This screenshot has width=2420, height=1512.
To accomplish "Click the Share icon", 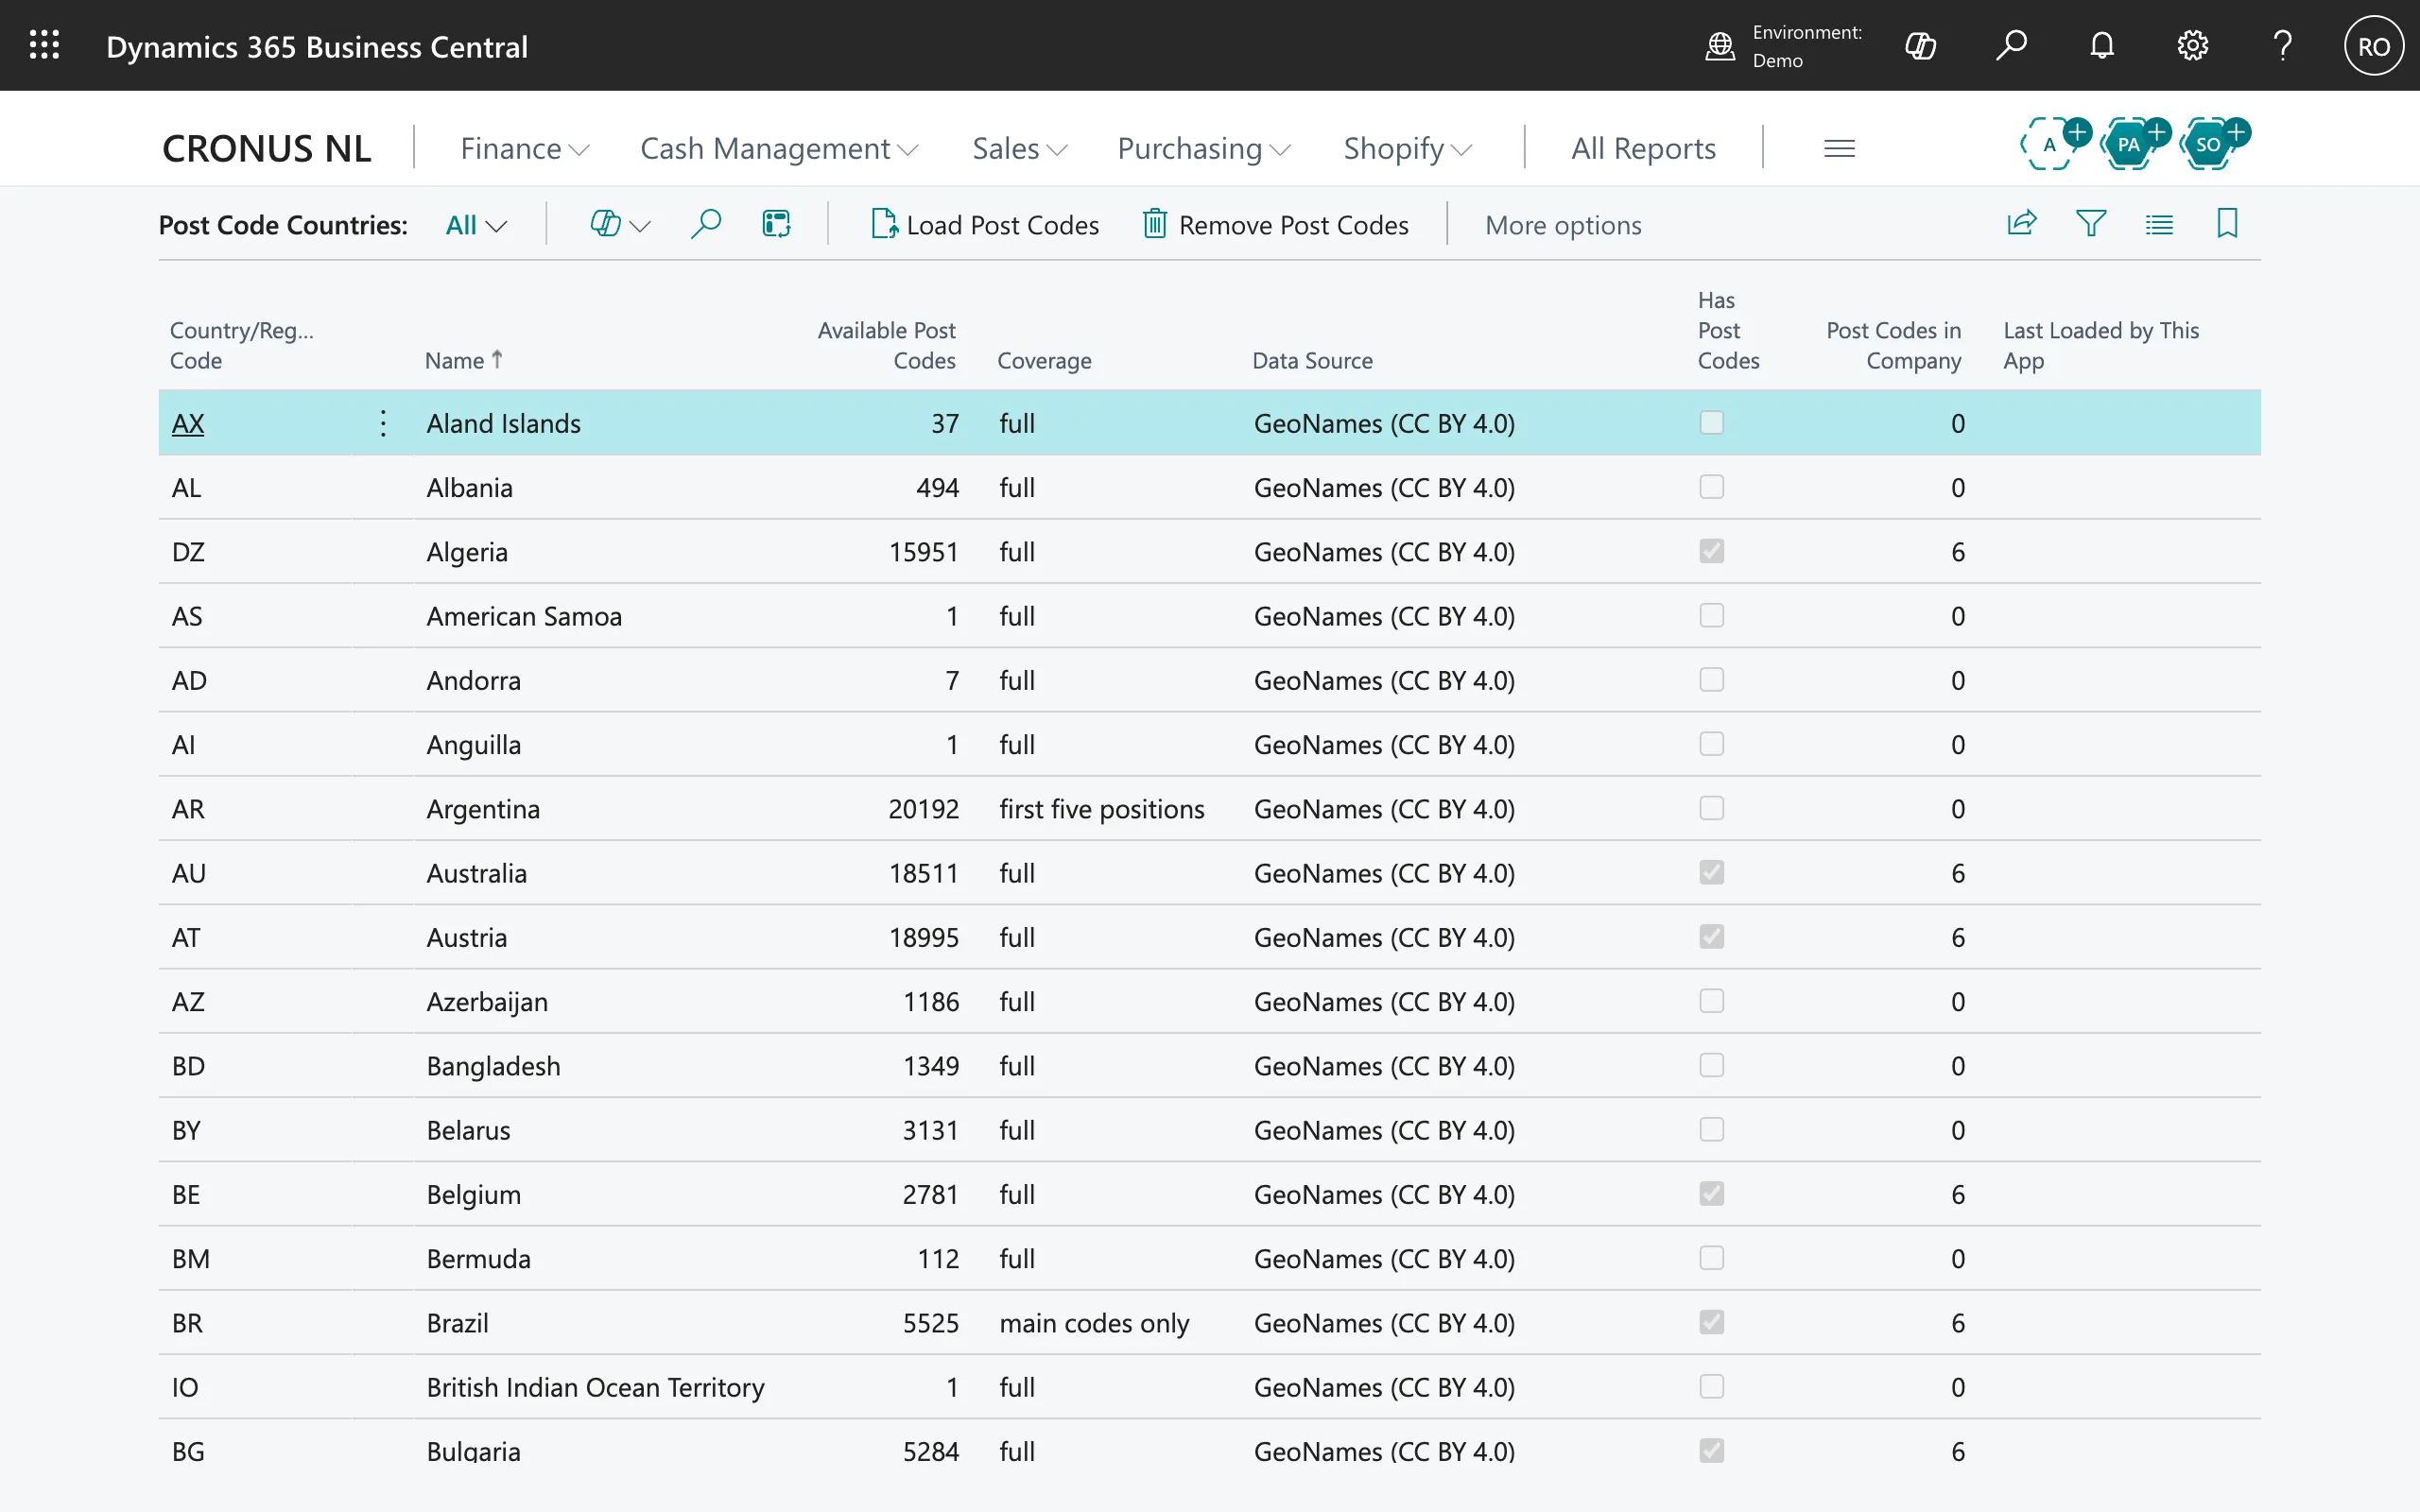I will click(x=2021, y=223).
